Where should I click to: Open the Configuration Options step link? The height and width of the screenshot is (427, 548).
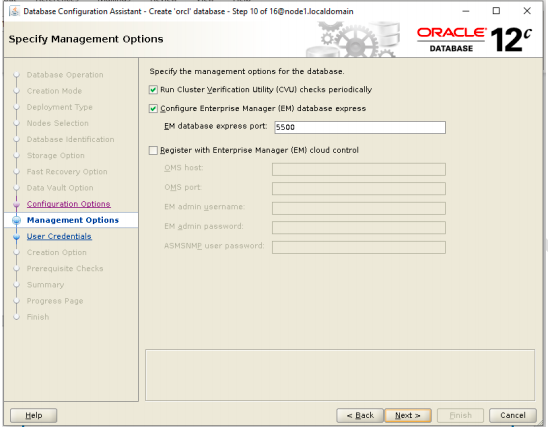coord(68,204)
